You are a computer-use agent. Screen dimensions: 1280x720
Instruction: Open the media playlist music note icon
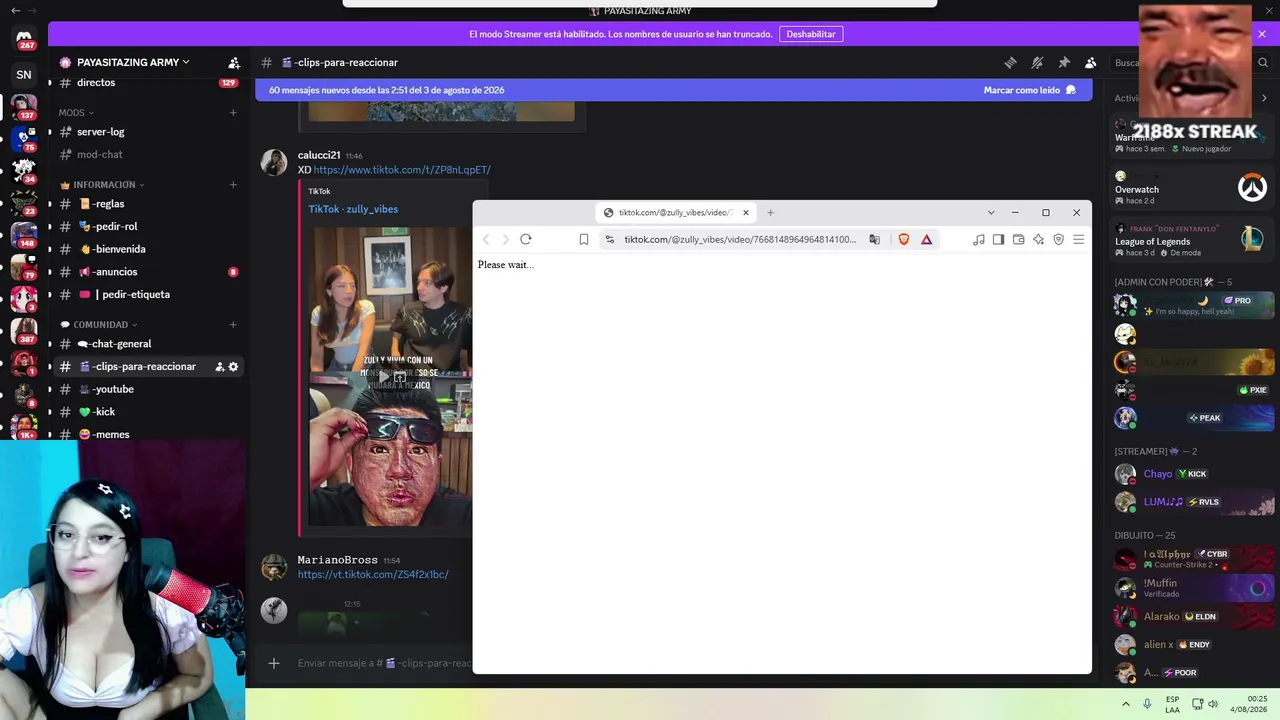[979, 239]
